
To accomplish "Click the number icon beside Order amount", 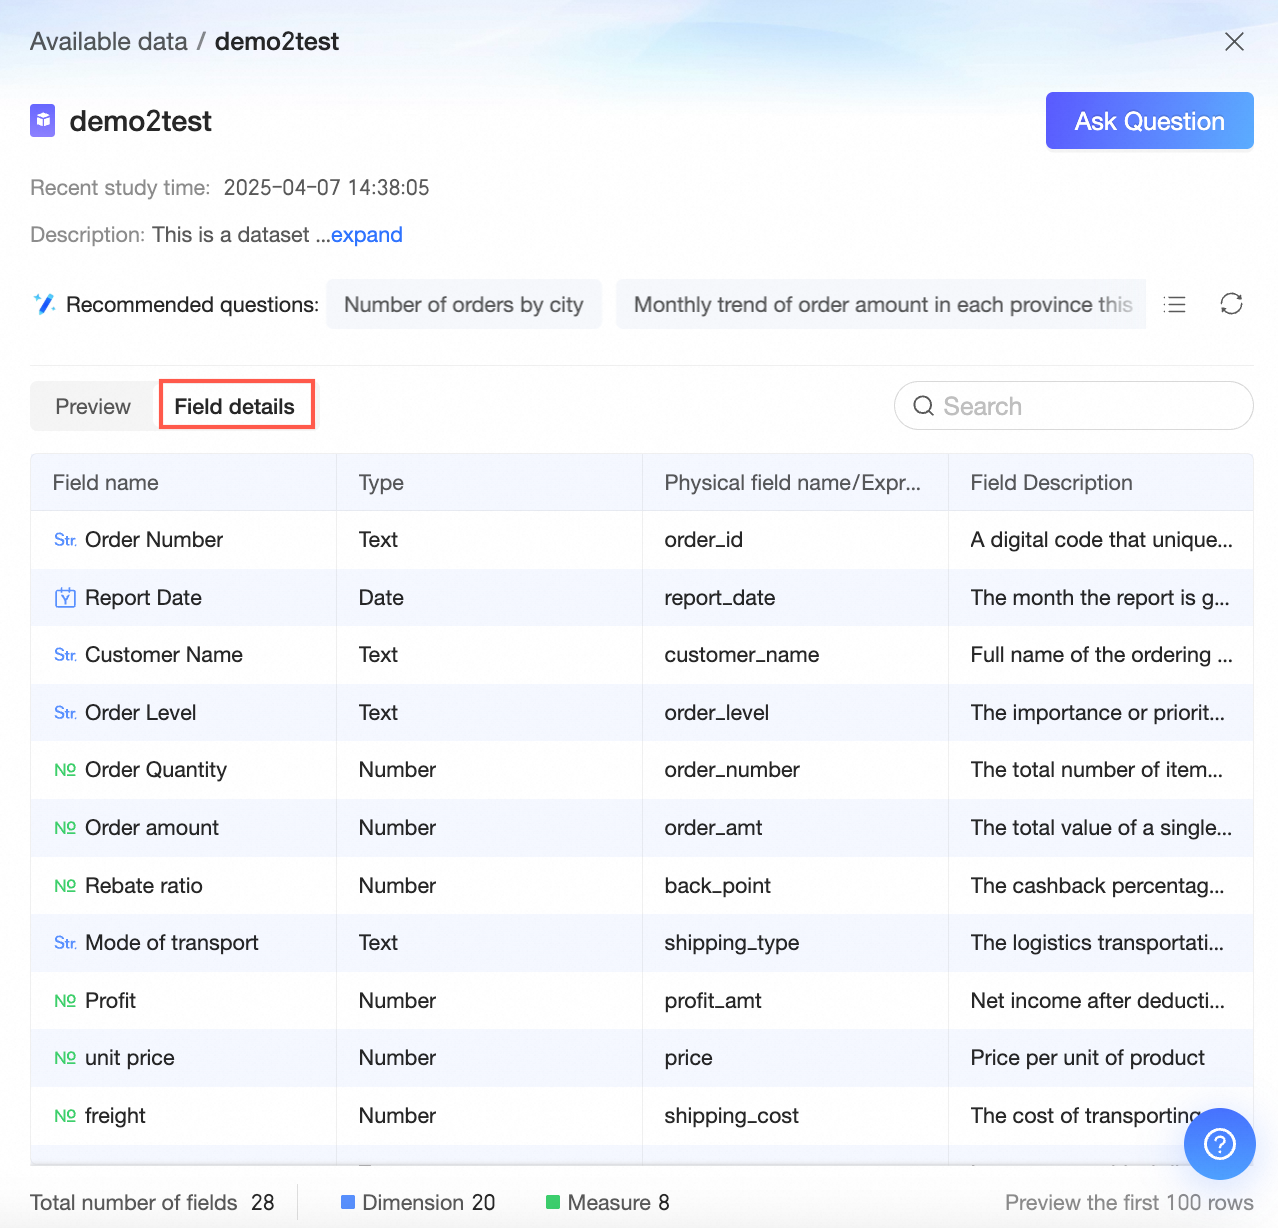I will coord(65,828).
